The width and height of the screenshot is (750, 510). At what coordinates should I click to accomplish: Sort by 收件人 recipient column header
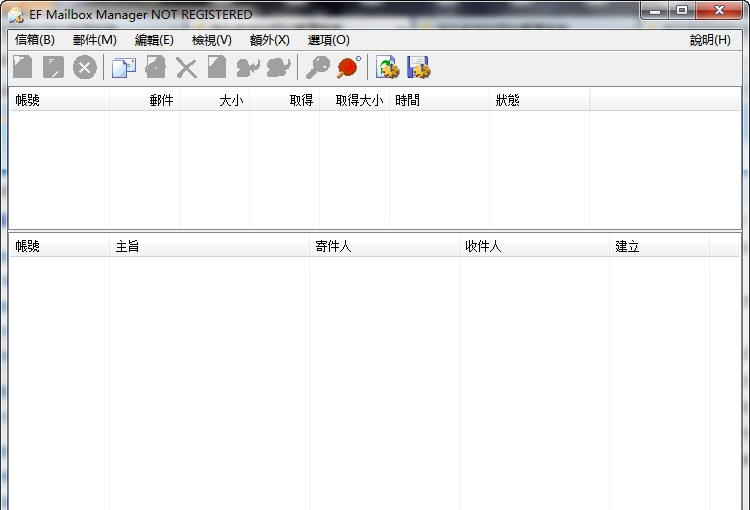coord(534,246)
